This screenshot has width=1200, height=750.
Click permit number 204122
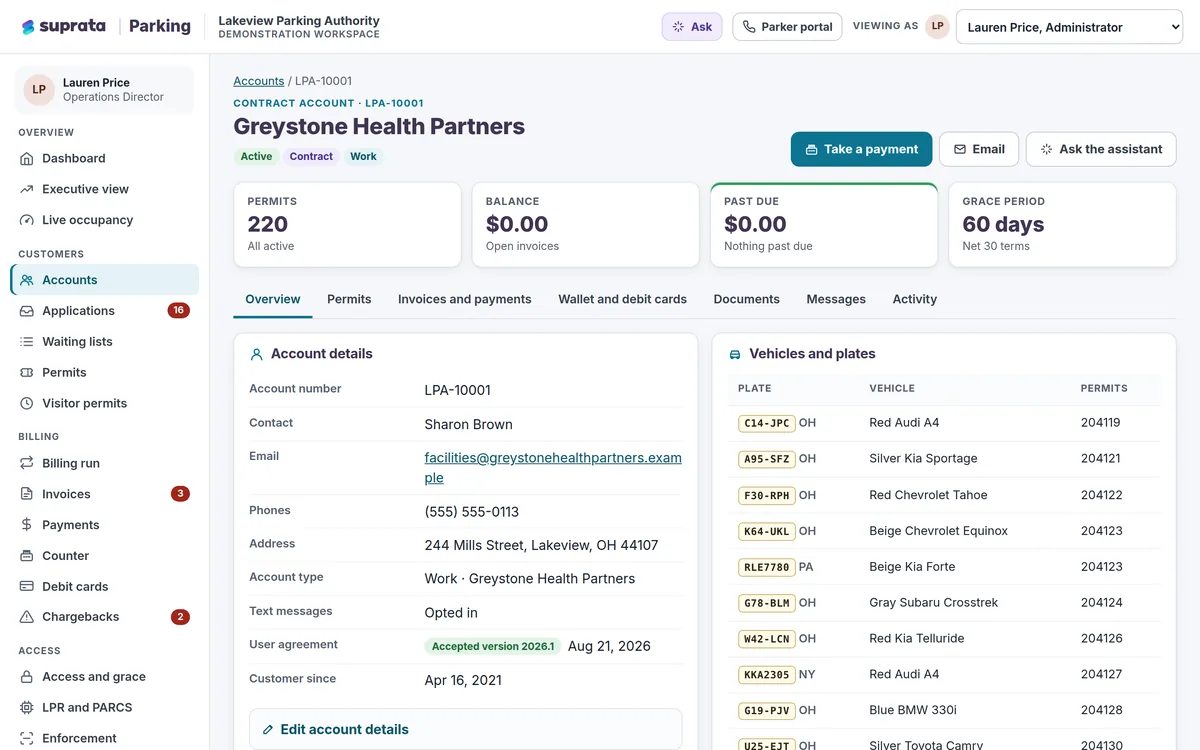(1101, 495)
